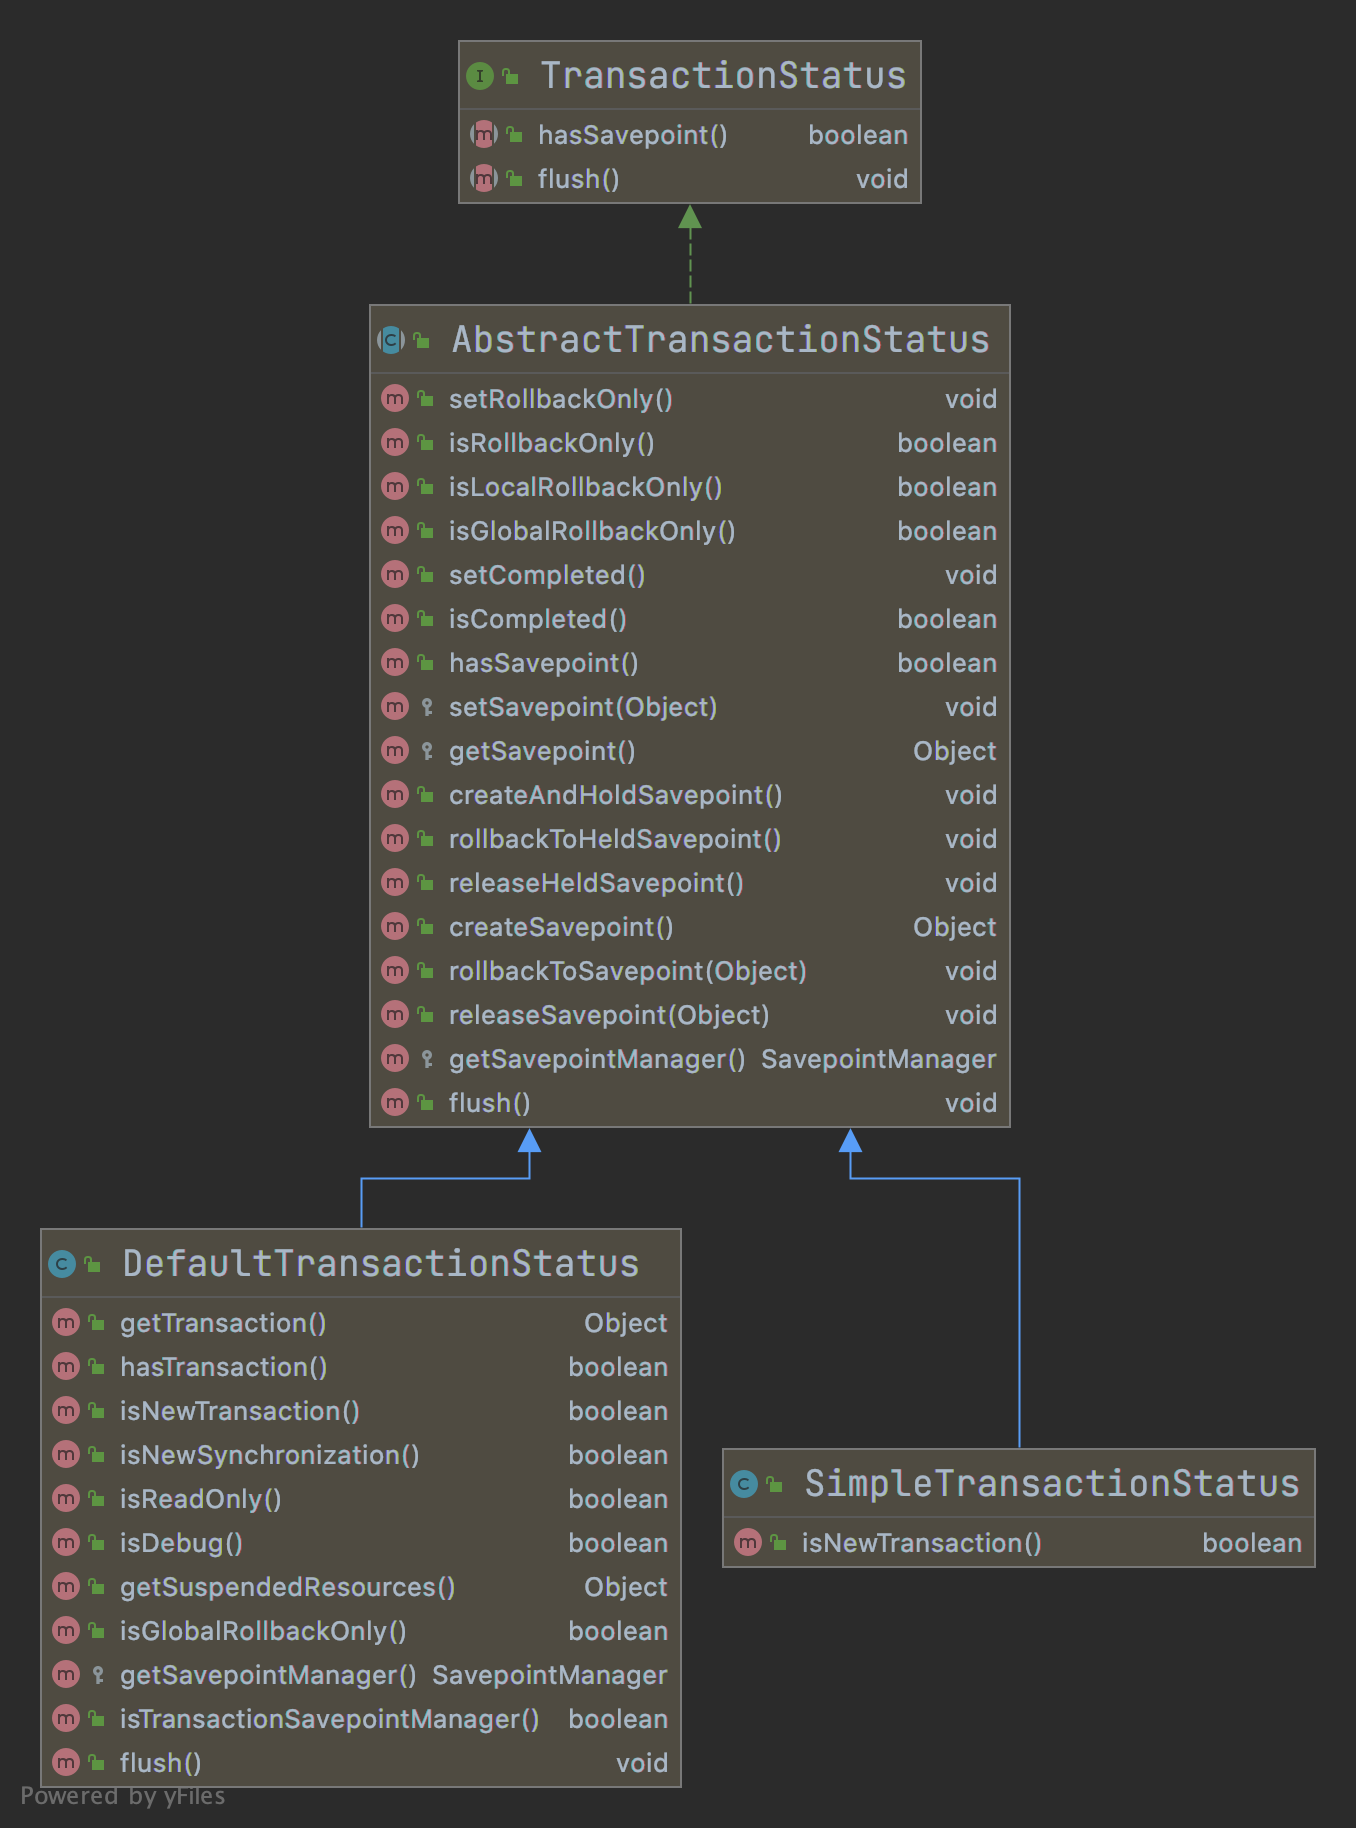Select the TransactionStatus interface title
1356x1828 pixels.
pos(723,76)
